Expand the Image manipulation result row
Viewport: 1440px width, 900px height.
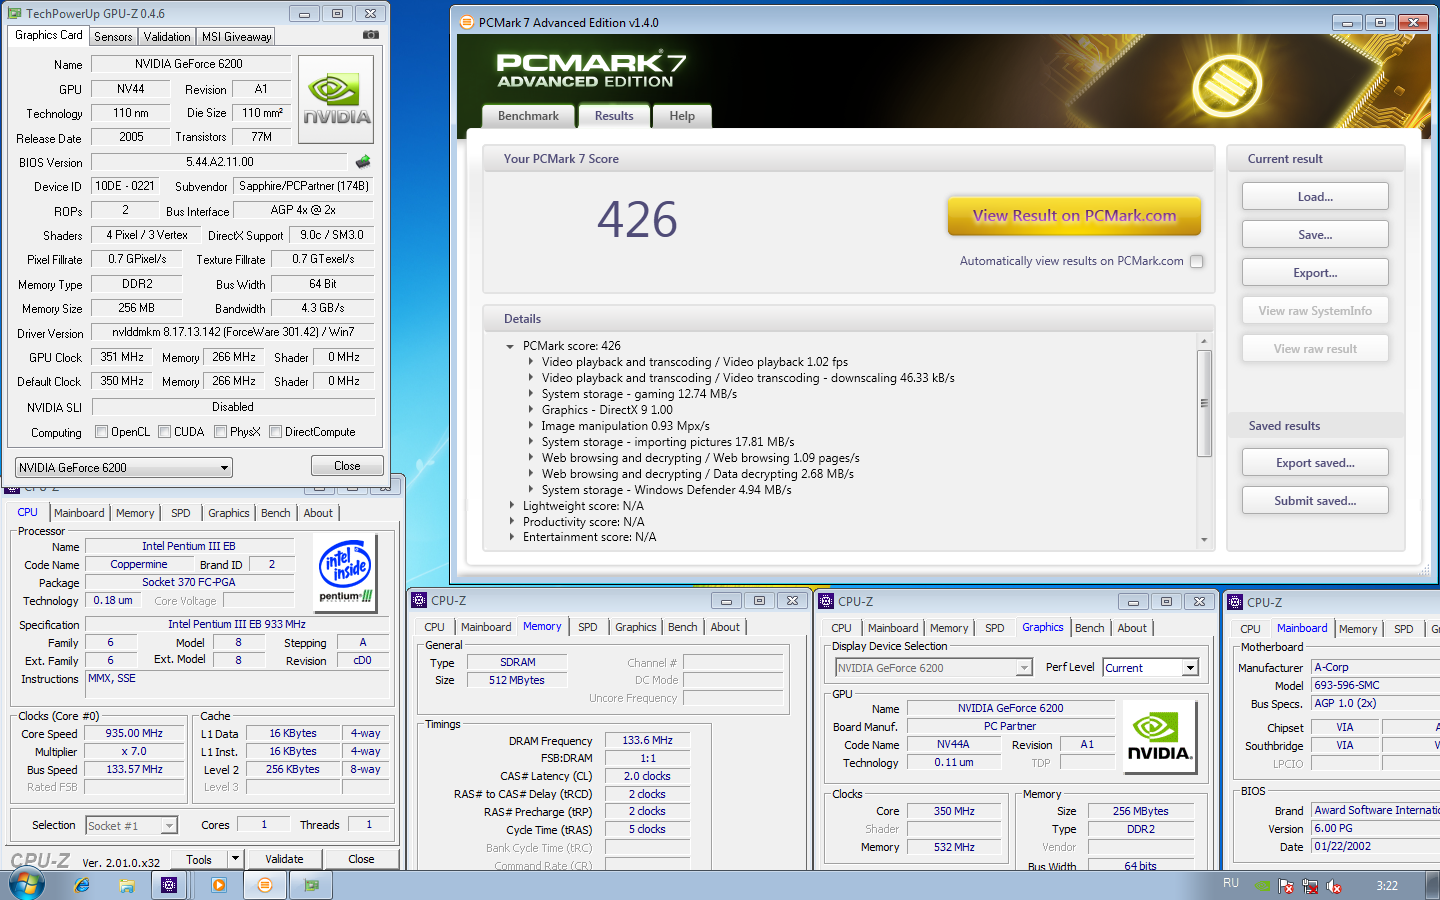(x=530, y=426)
